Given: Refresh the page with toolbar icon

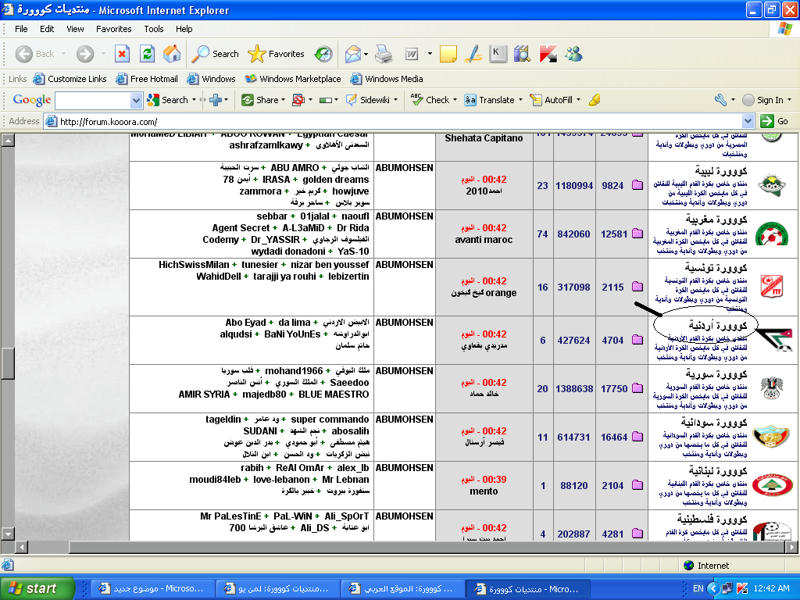Looking at the screenshot, I should pos(147,54).
